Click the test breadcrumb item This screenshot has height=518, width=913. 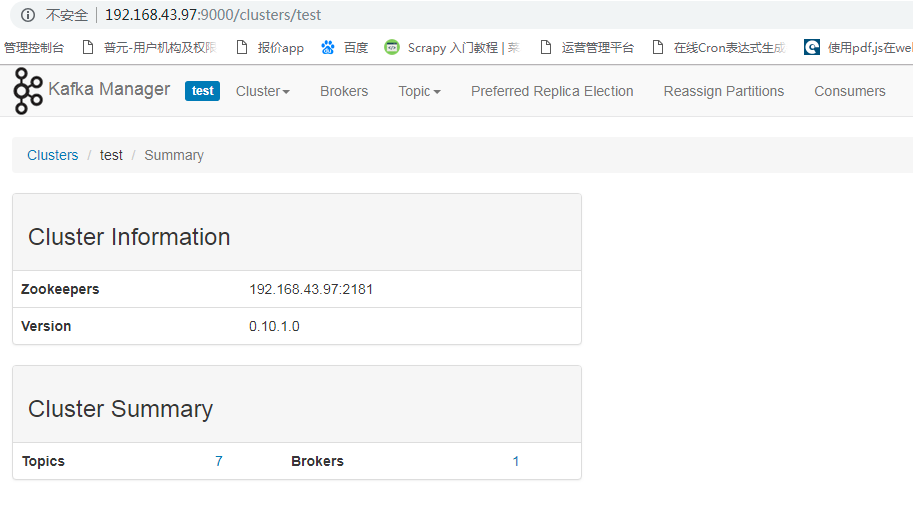click(x=111, y=155)
